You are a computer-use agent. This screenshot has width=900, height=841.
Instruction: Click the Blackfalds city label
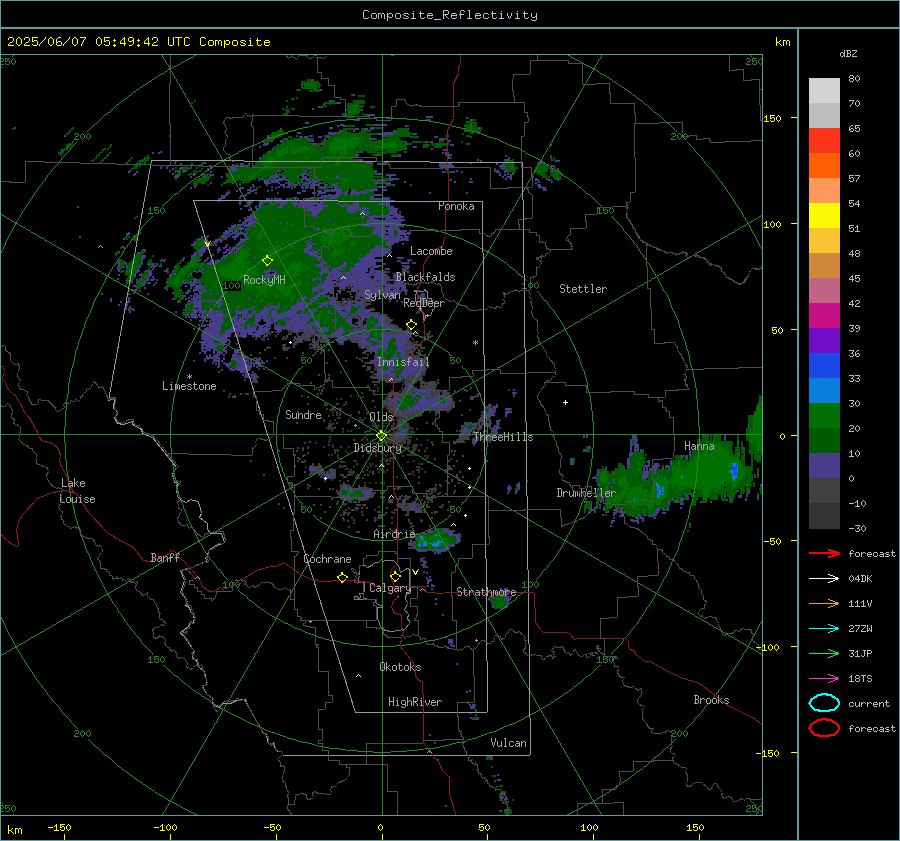pyautogui.click(x=425, y=277)
